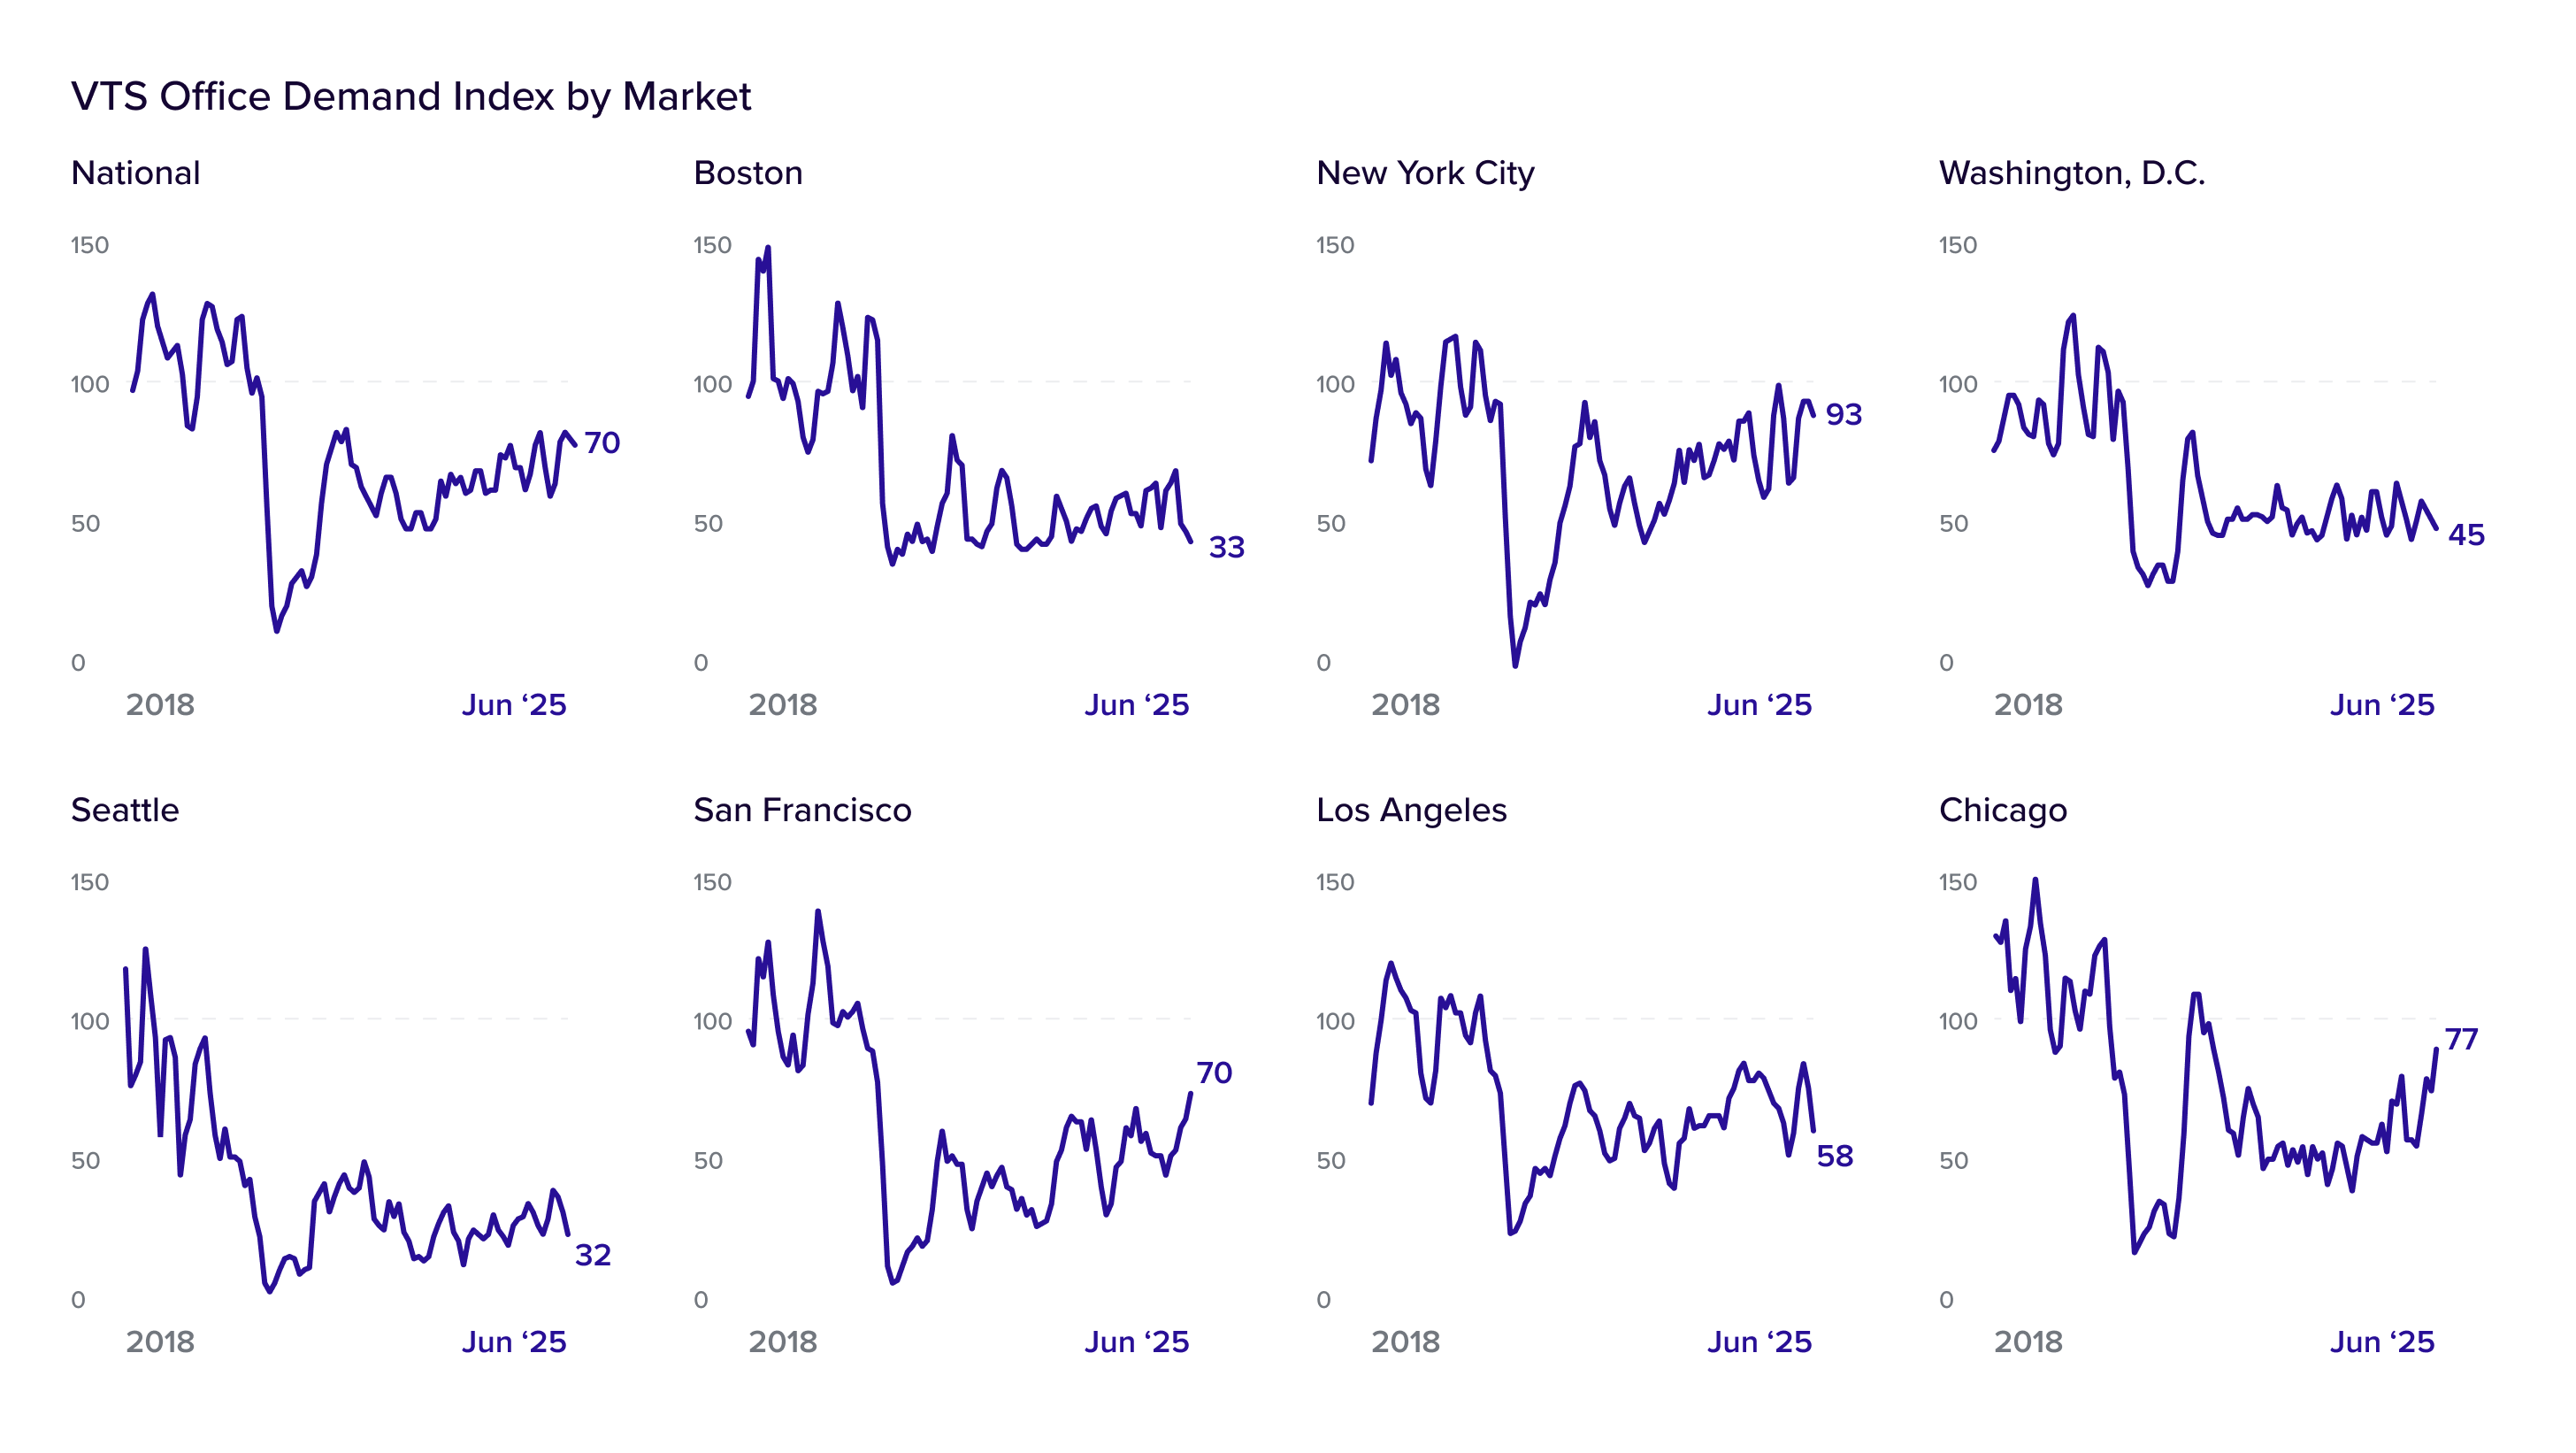Image resolution: width=2576 pixels, height=1453 pixels.
Task: Click National's latest value label 70
Action: point(602,443)
